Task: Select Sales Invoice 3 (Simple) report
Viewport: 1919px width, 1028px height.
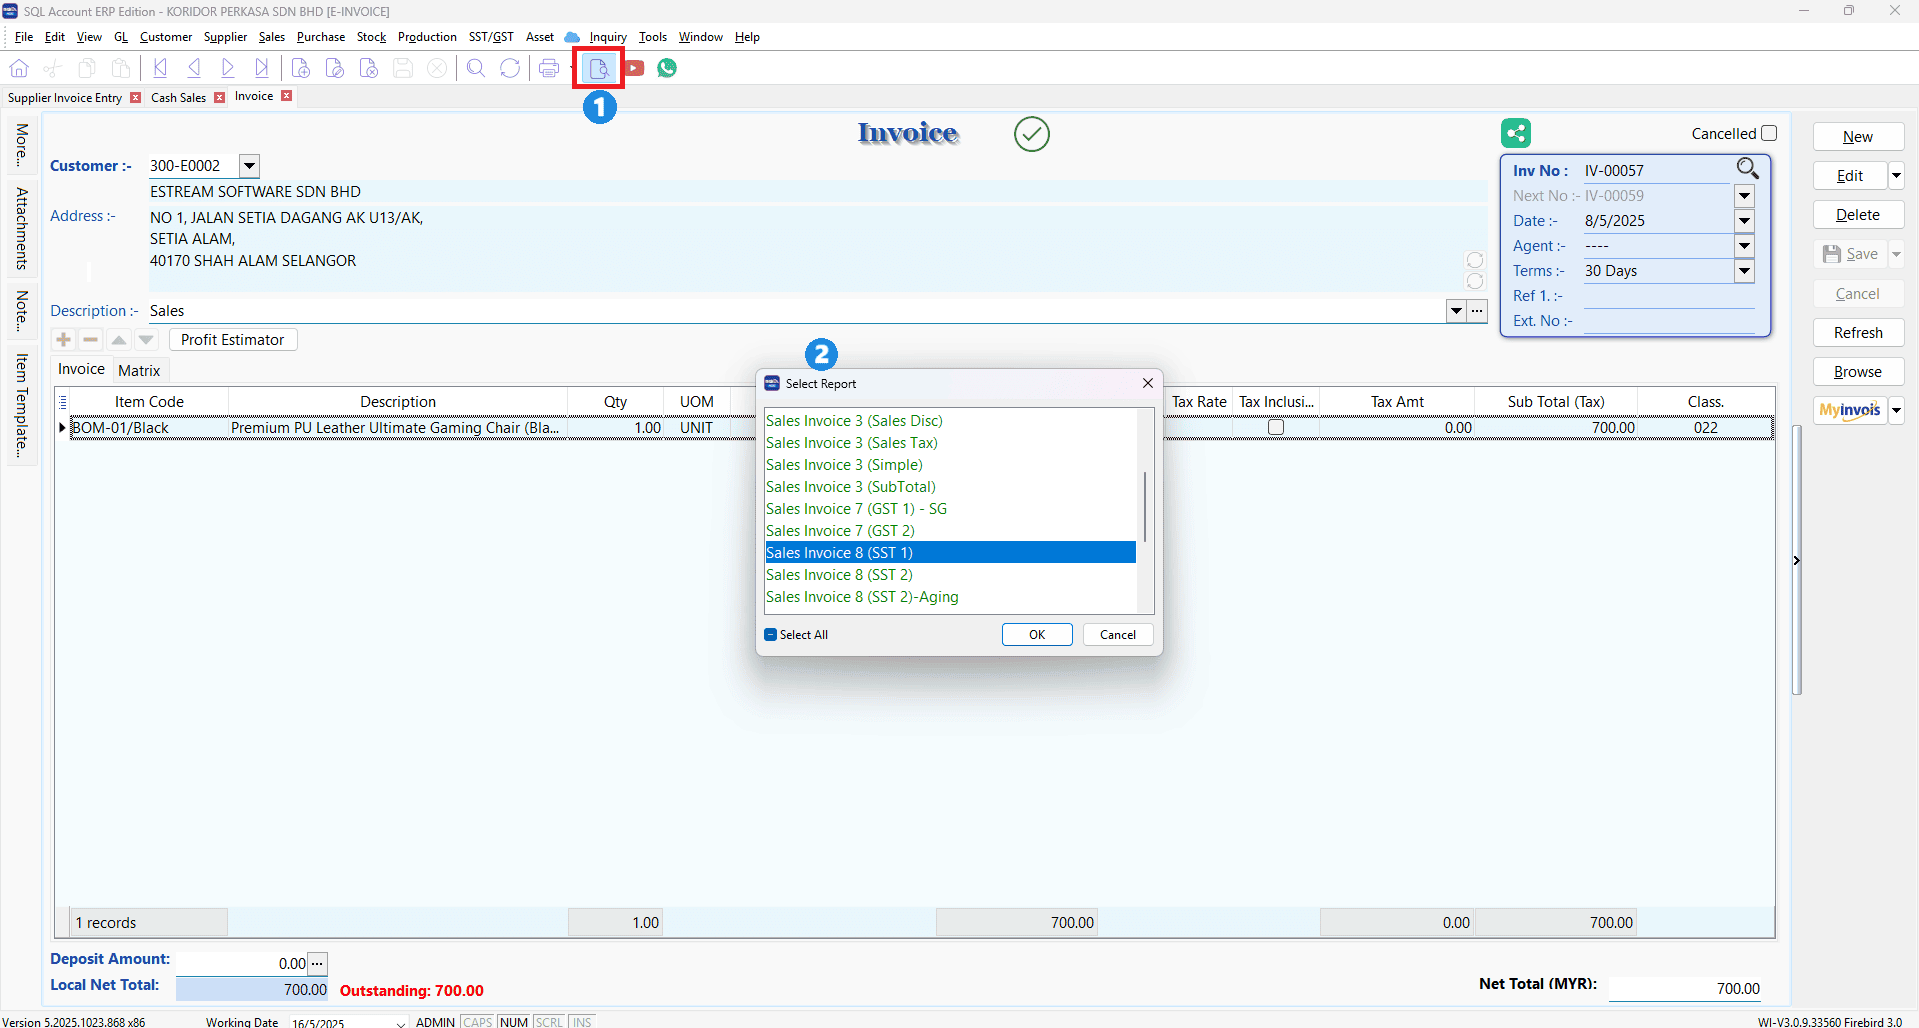Action: click(844, 465)
